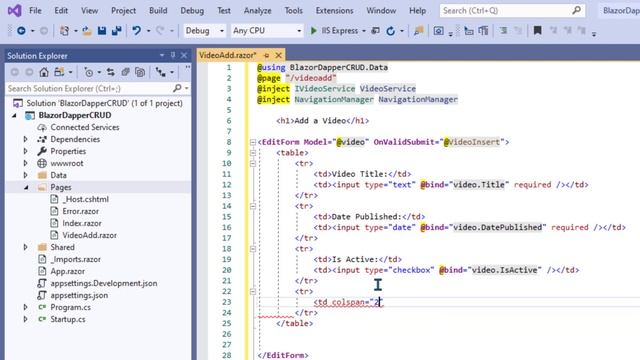Click the Visual Studio logo icon

15,10
